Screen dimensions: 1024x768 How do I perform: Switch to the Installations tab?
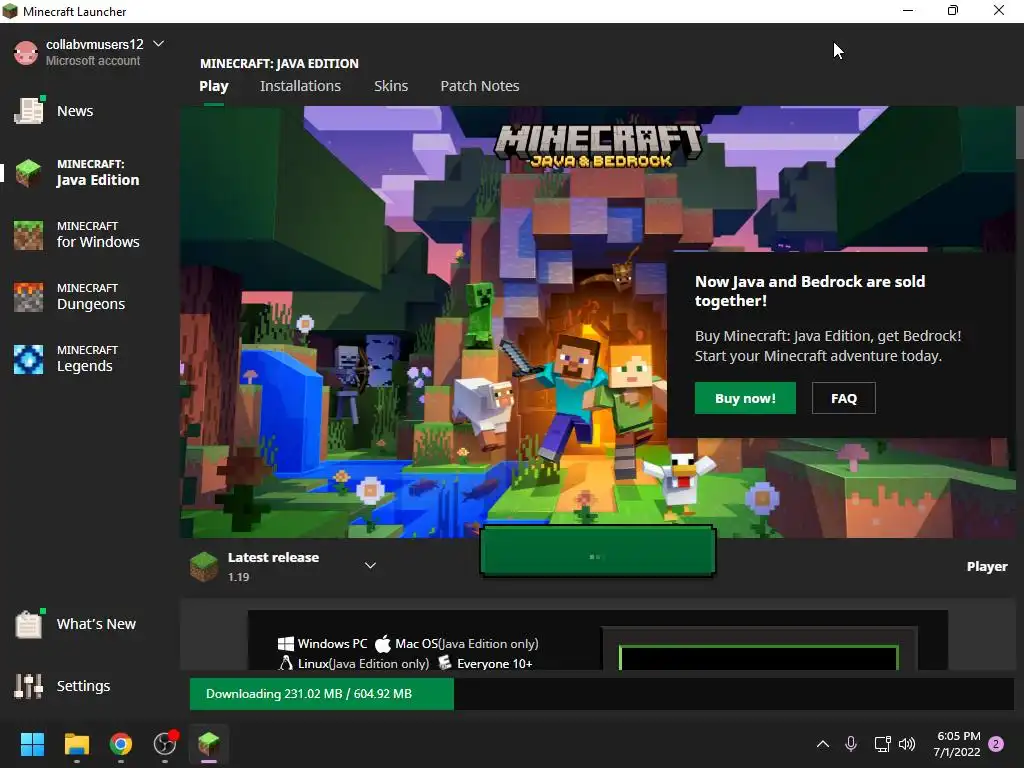[x=300, y=86]
